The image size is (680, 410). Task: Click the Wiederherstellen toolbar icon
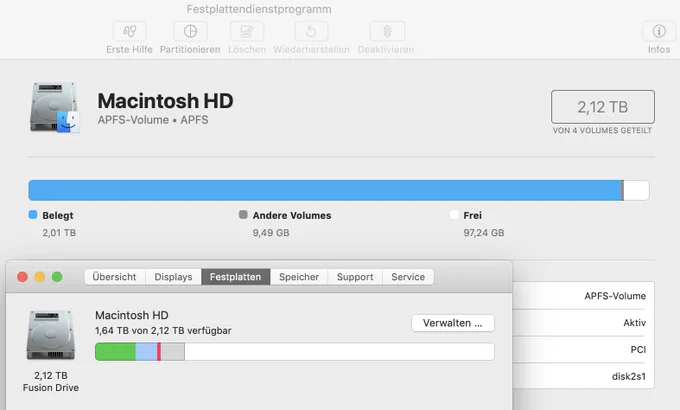click(311, 32)
